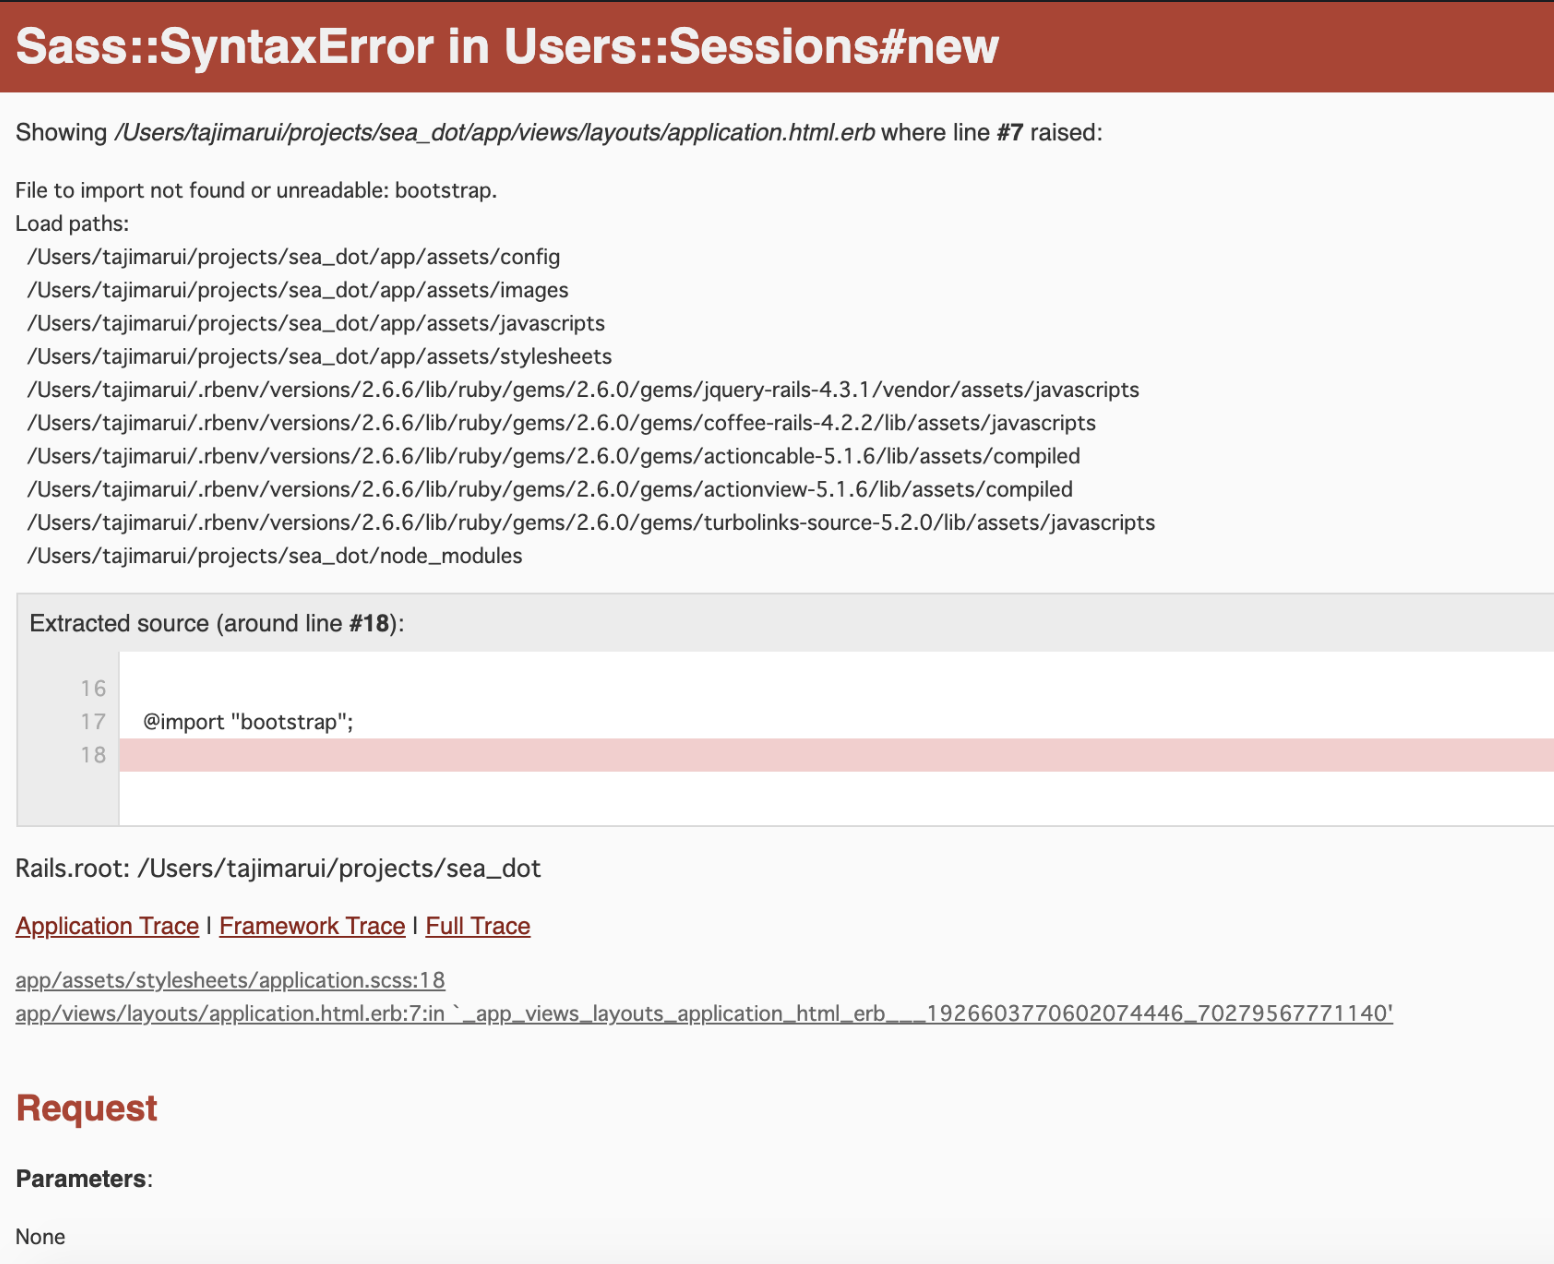This screenshot has width=1554, height=1264.
Task: Open the application.html.erb:7 trace entry
Action: click(x=704, y=1013)
